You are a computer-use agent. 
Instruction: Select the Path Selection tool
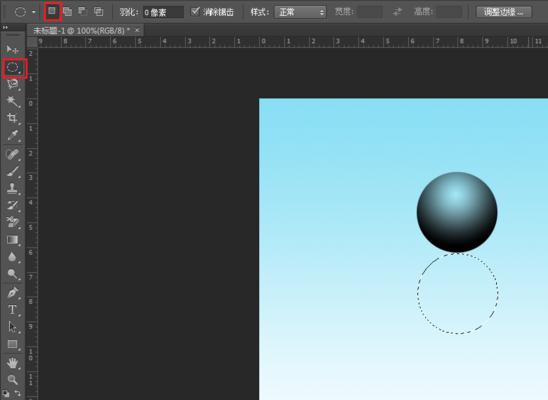click(13, 327)
